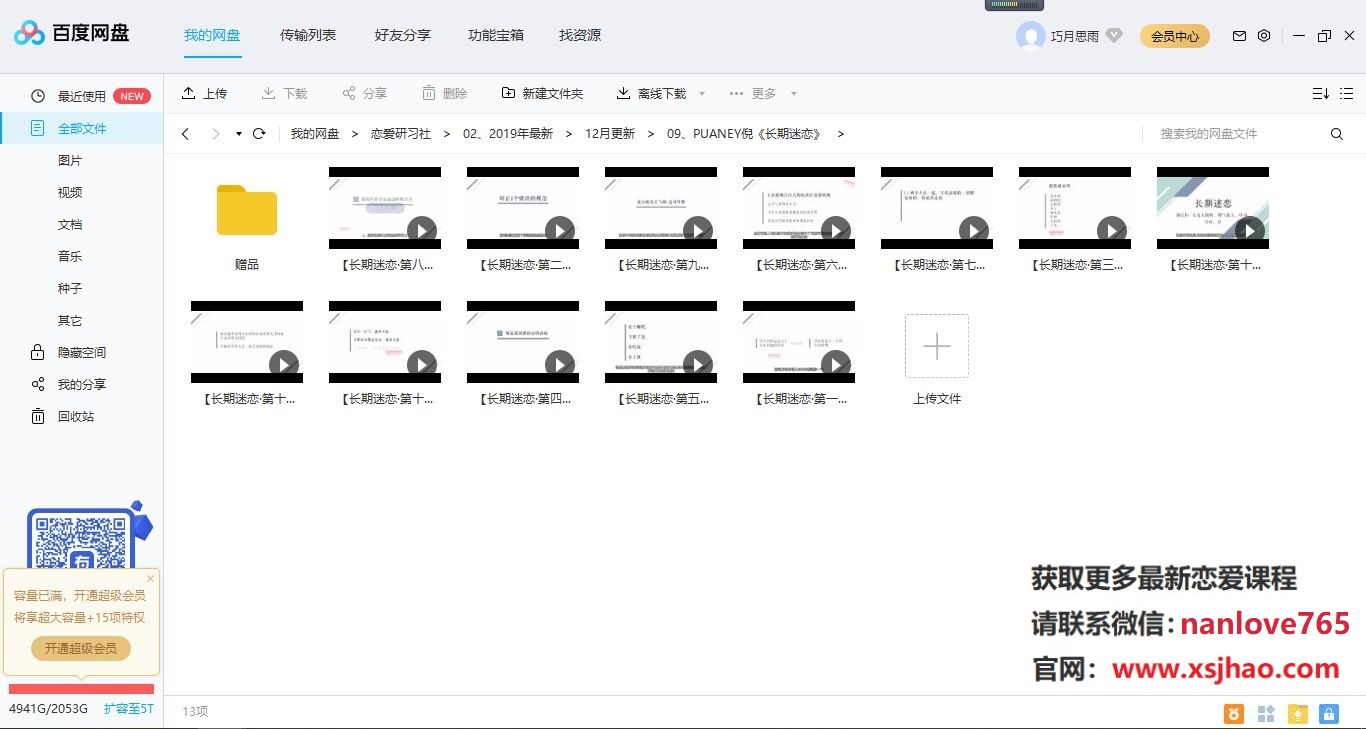Switch to the 功能宝箱 tab
This screenshot has height=729, width=1366.
496,35
